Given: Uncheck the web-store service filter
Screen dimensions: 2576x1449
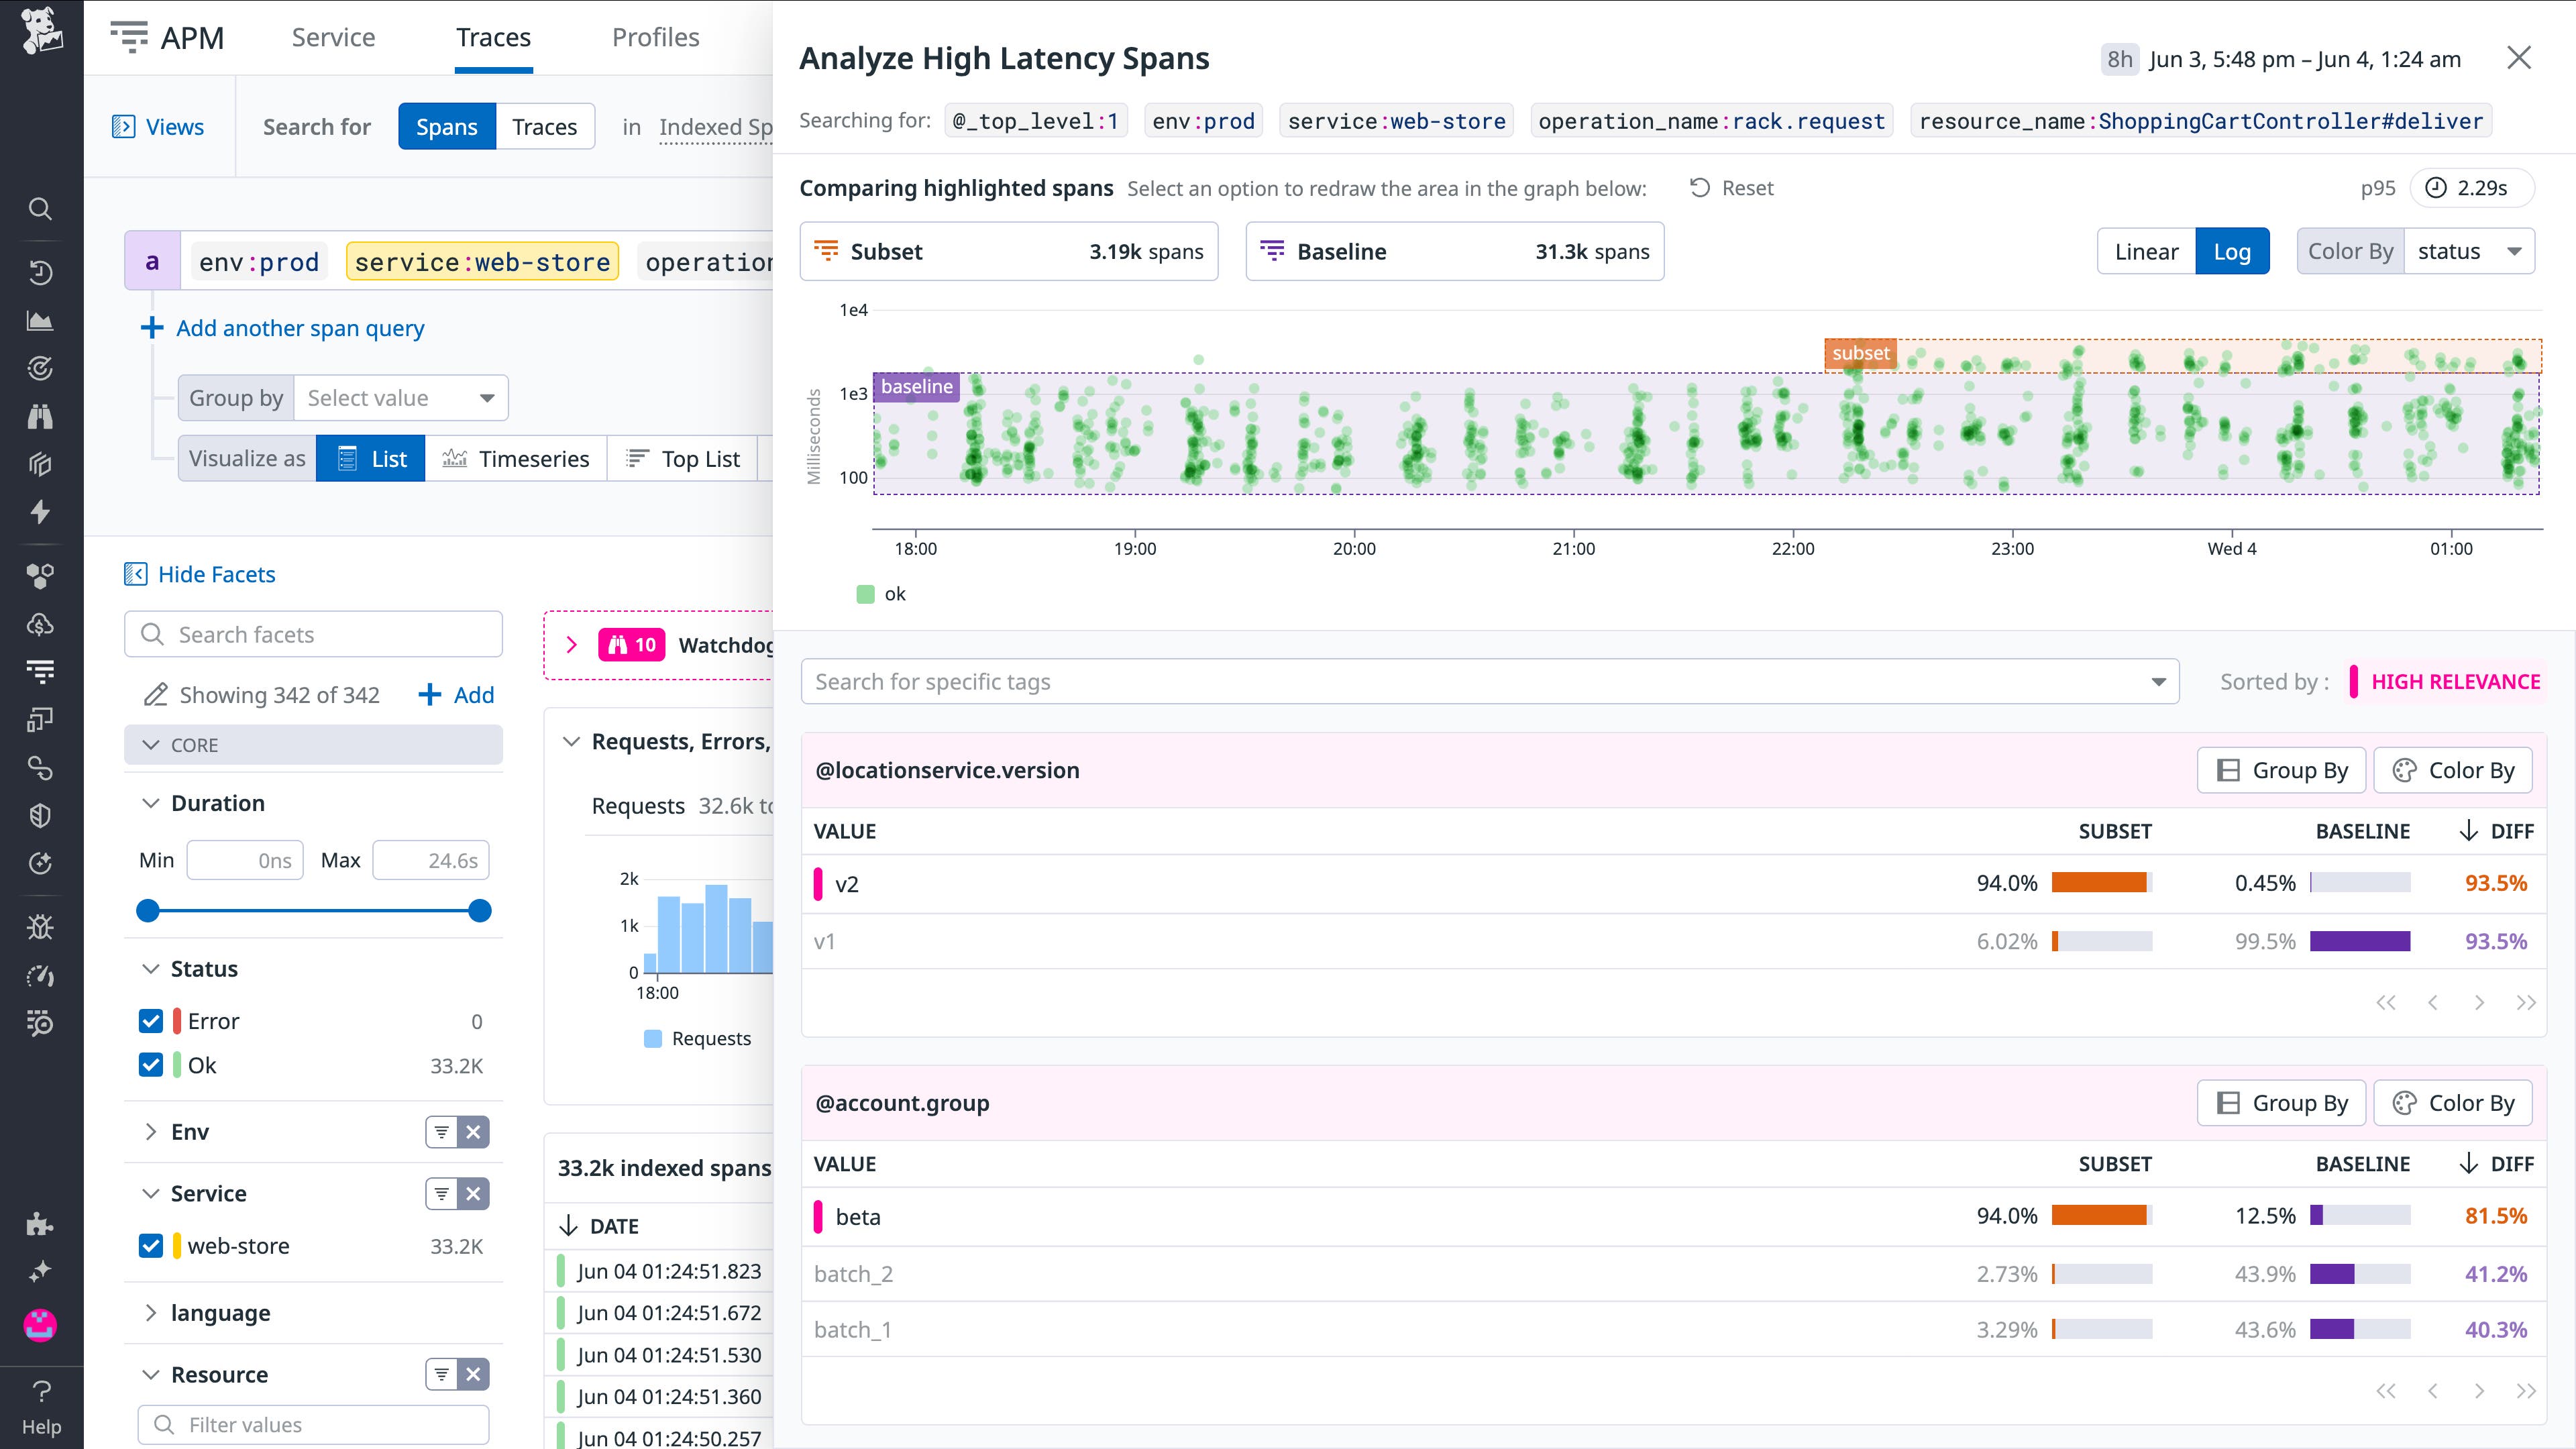Looking at the screenshot, I should click(x=151, y=1245).
